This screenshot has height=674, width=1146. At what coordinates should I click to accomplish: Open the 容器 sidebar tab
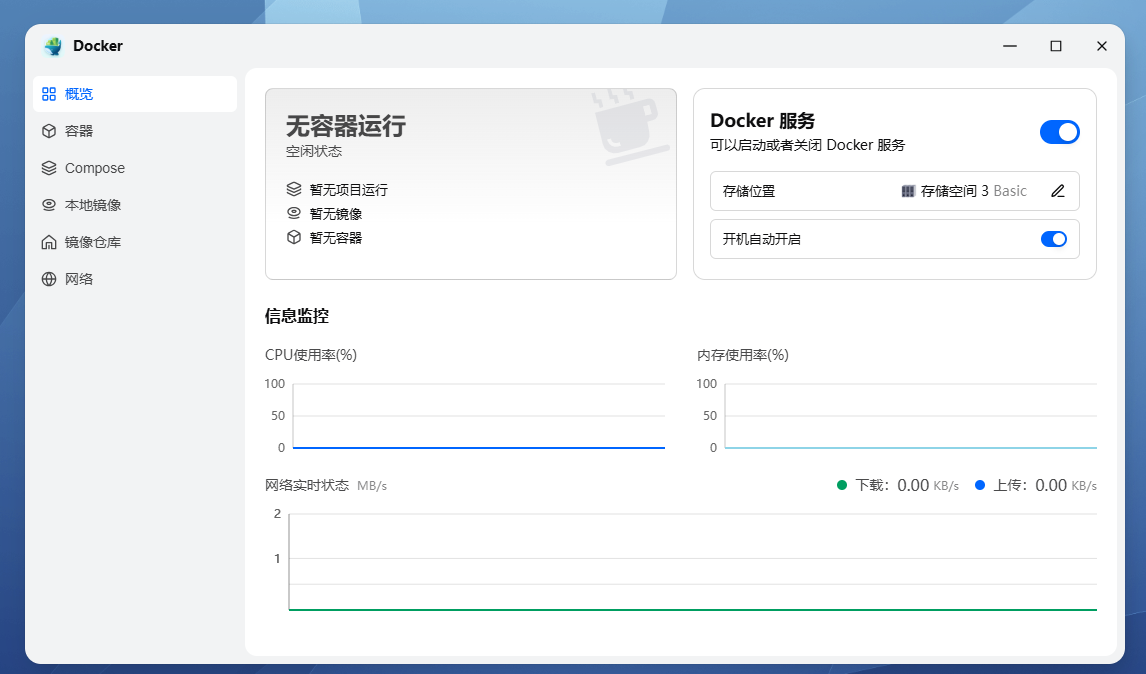(x=79, y=131)
